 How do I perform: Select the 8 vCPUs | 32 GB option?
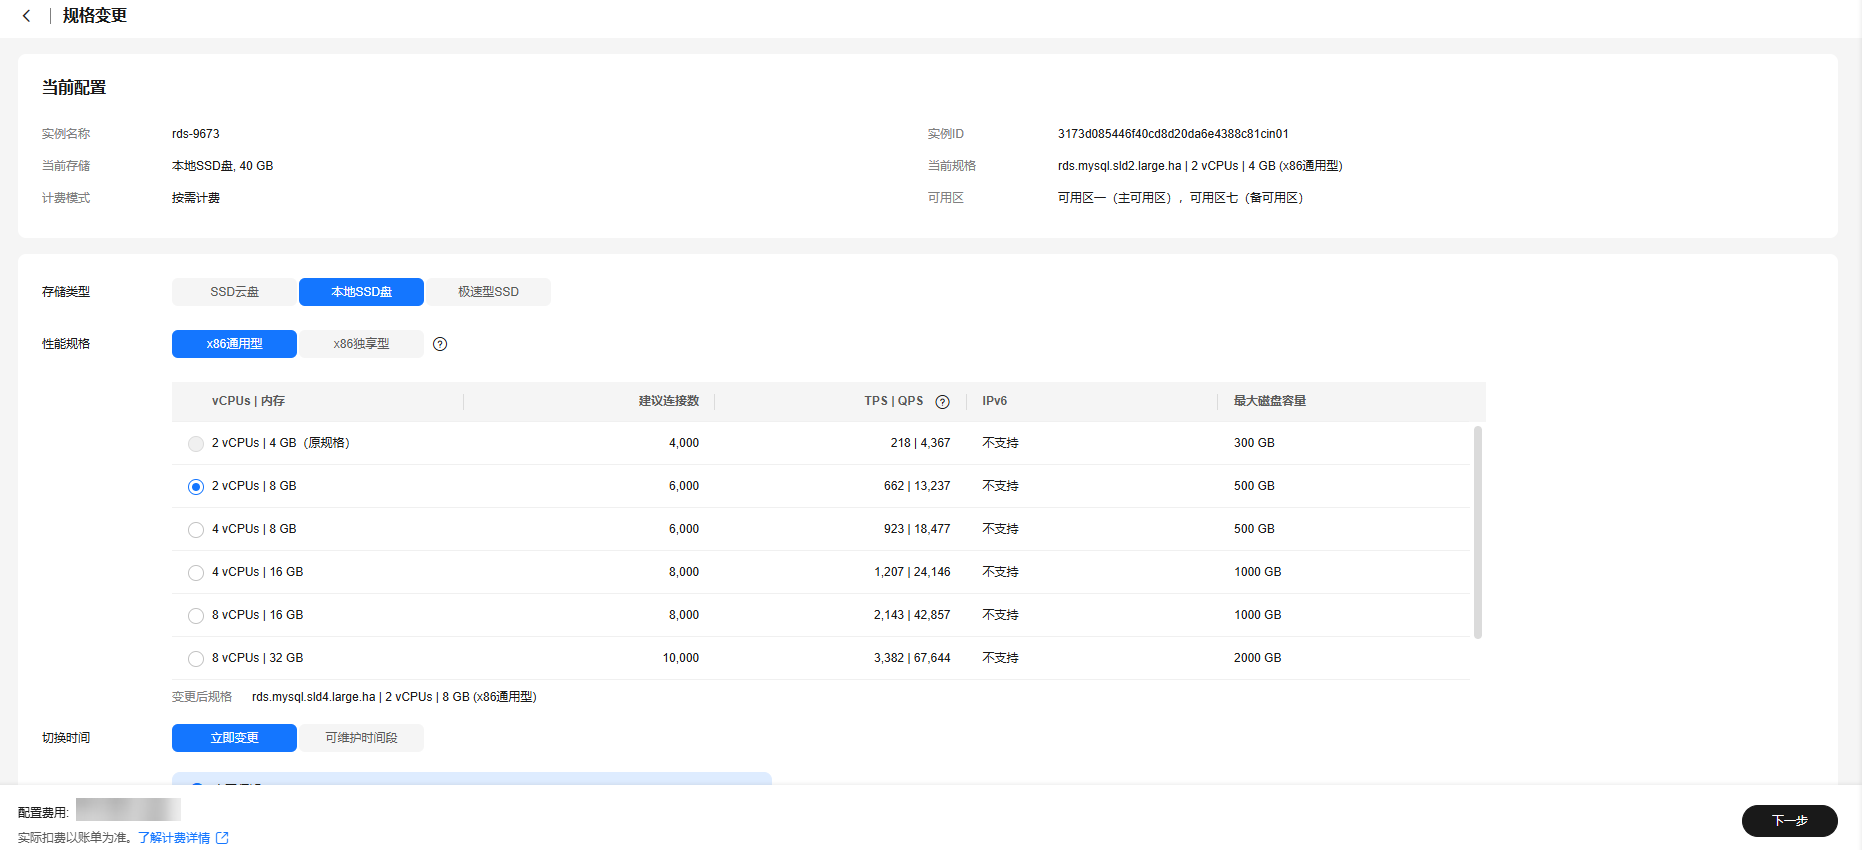pyautogui.click(x=196, y=659)
